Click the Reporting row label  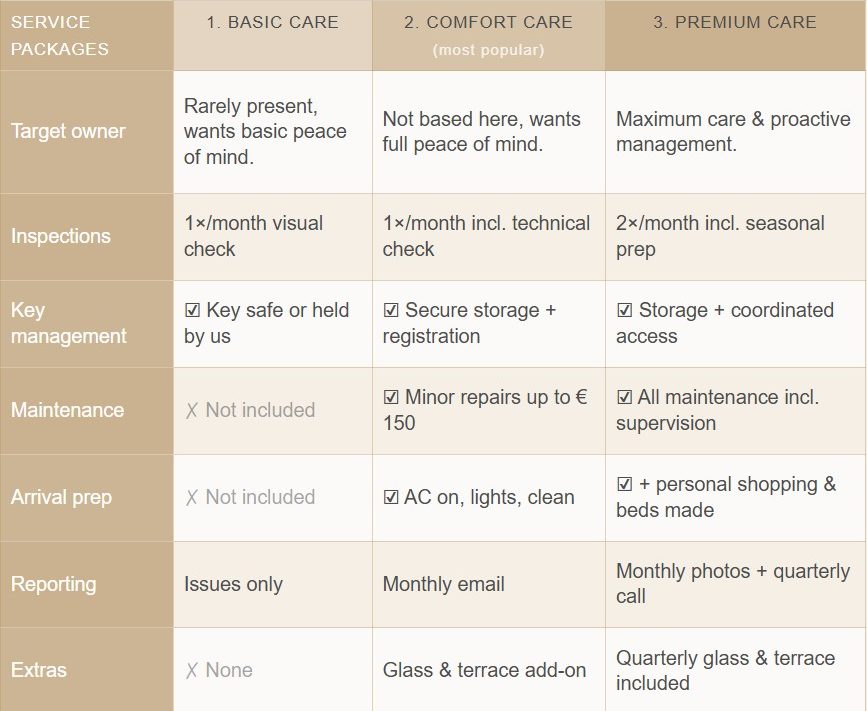pyautogui.click(x=54, y=584)
